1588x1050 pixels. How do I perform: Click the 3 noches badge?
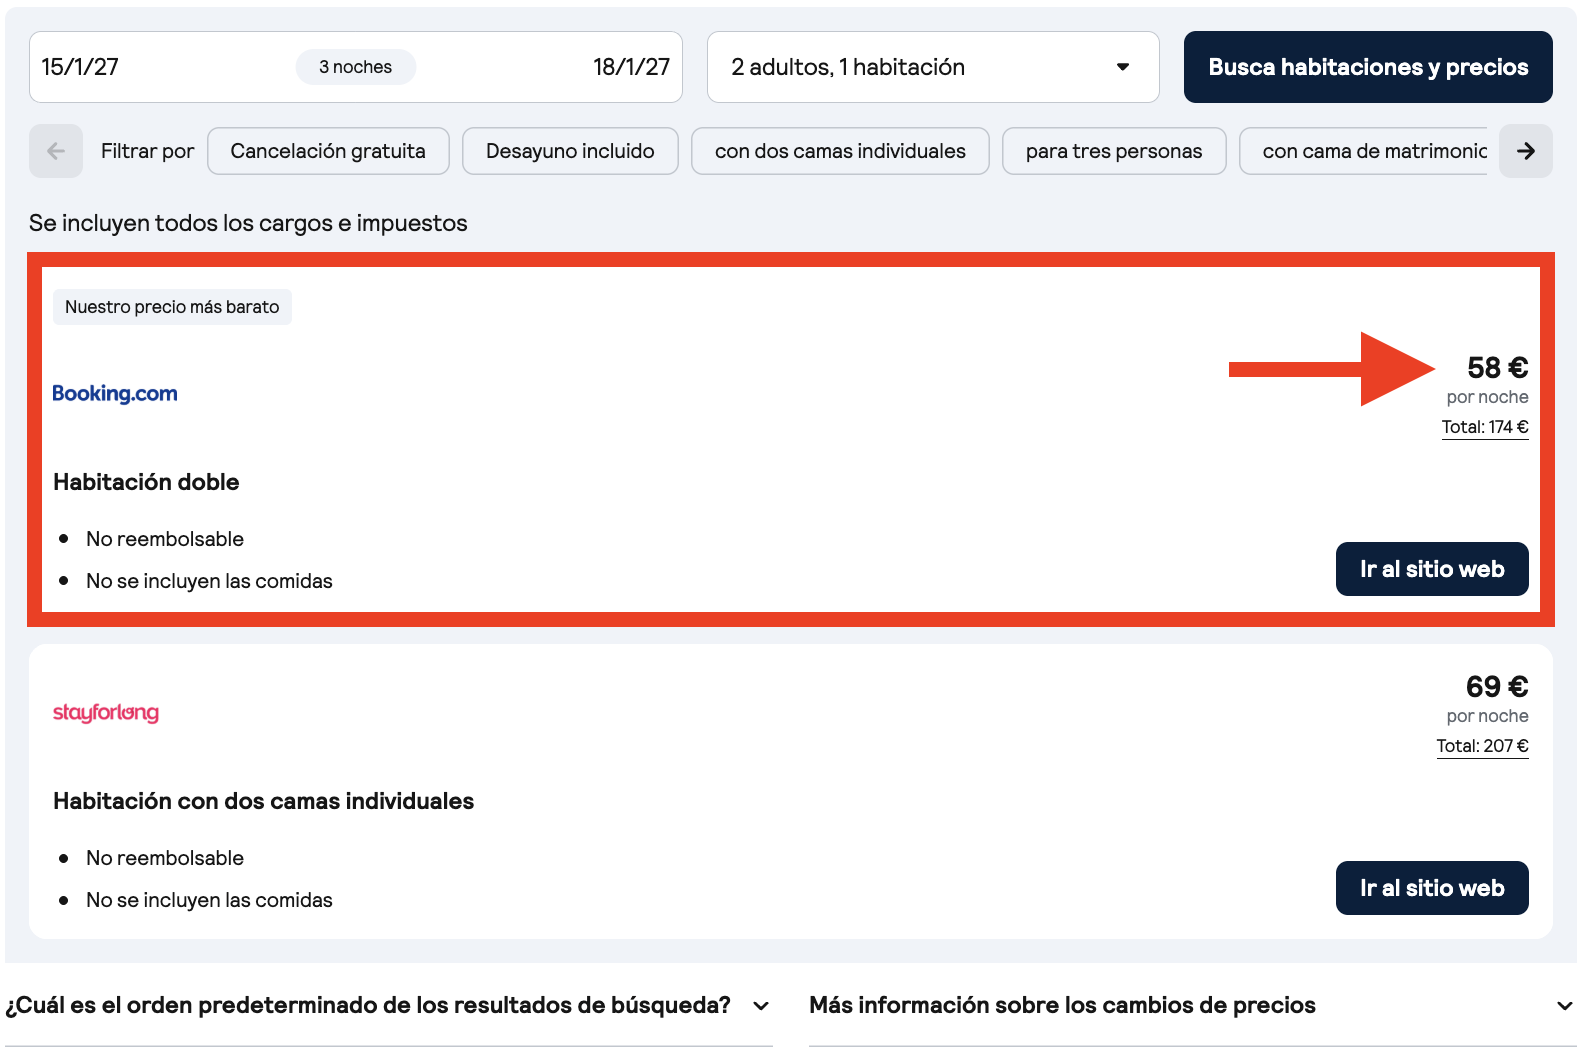tap(356, 67)
